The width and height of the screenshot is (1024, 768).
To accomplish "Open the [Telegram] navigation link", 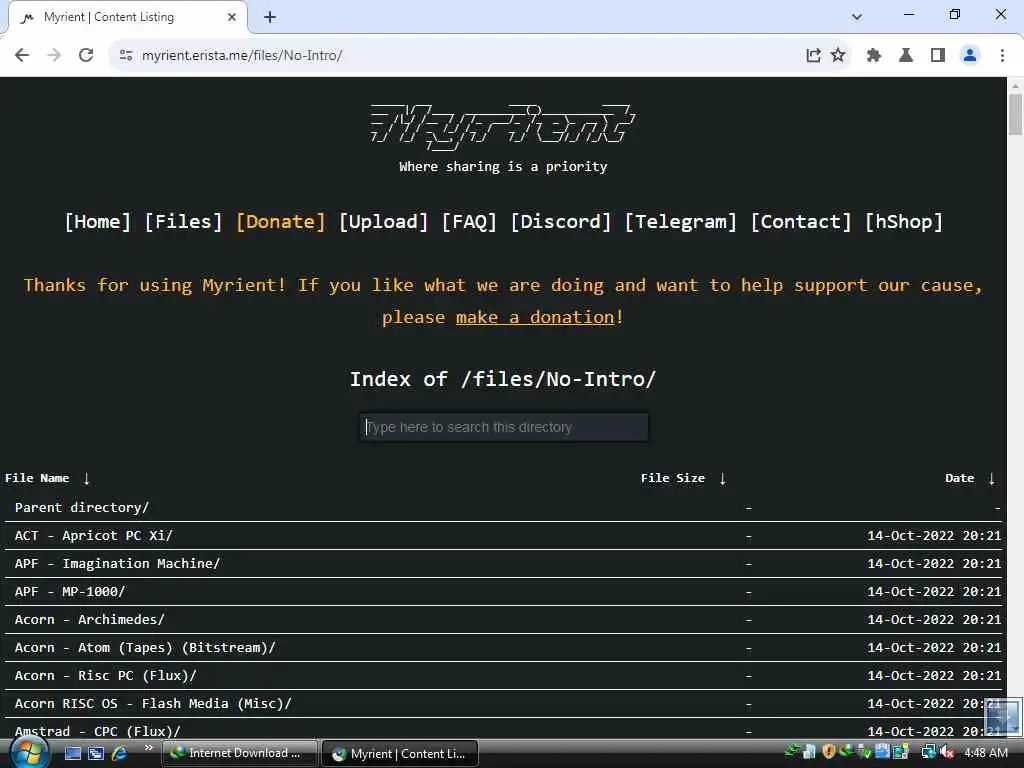I will coord(680,221).
